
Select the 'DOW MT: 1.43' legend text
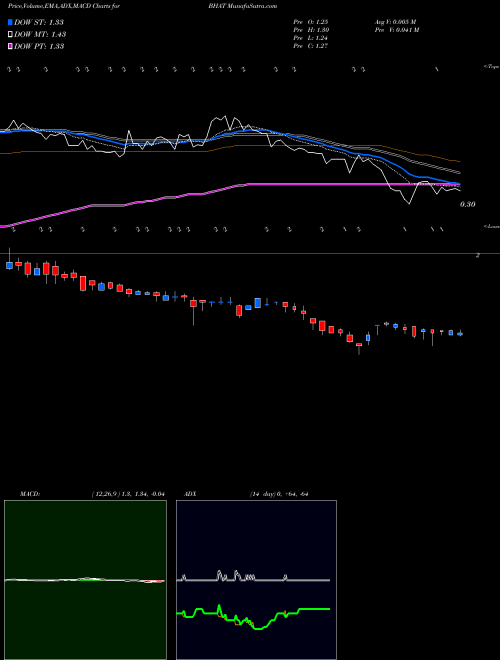(x=40, y=35)
